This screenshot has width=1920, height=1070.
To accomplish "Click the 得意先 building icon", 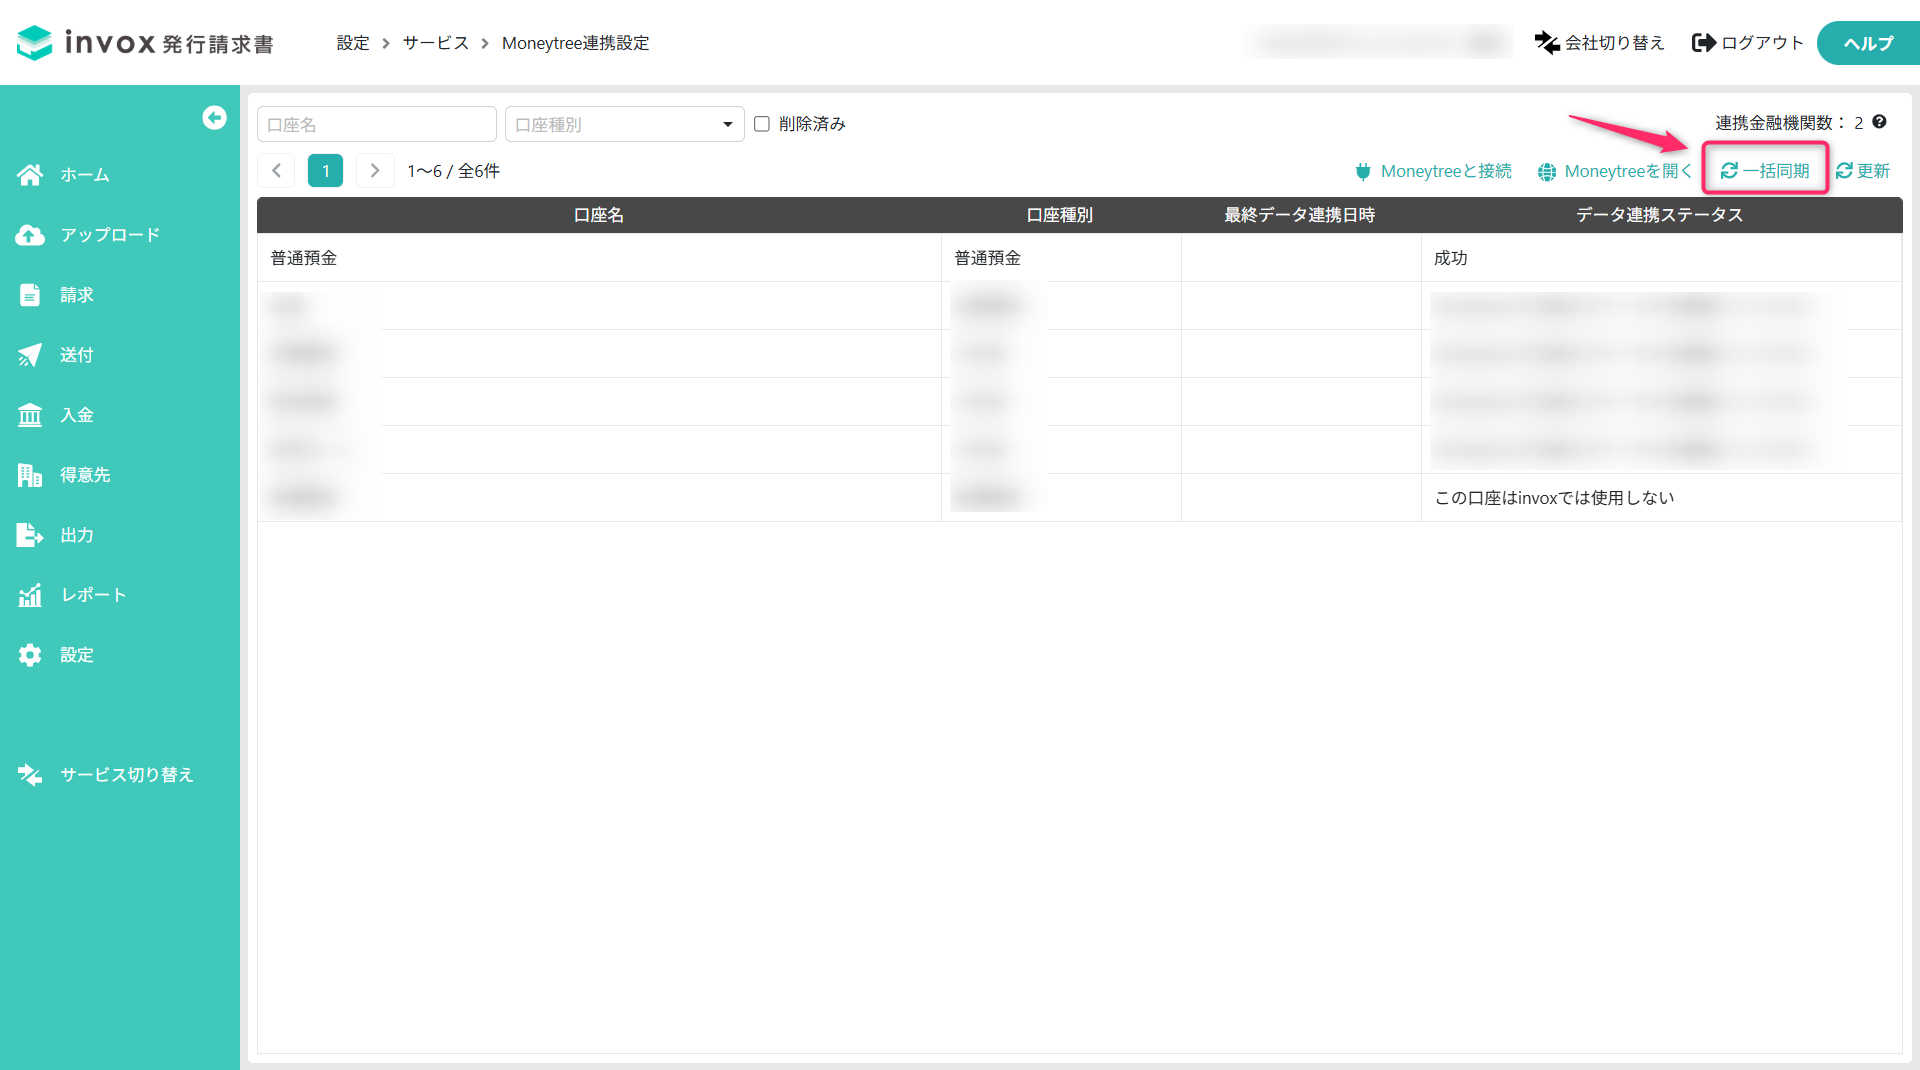I will pyautogui.click(x=30, y=475).
